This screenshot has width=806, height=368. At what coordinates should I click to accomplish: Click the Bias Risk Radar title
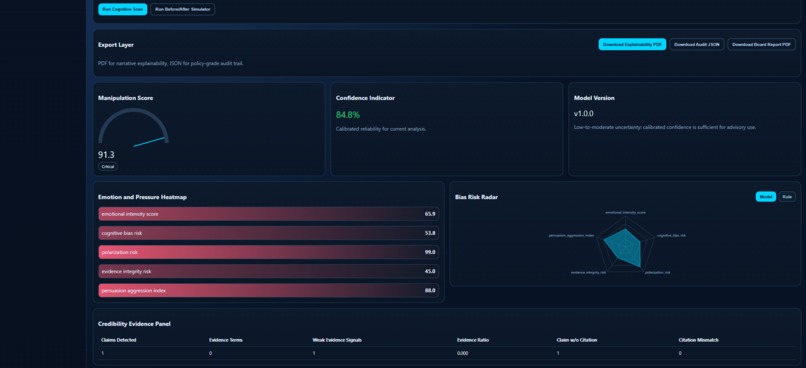click(x=476, y=197)
